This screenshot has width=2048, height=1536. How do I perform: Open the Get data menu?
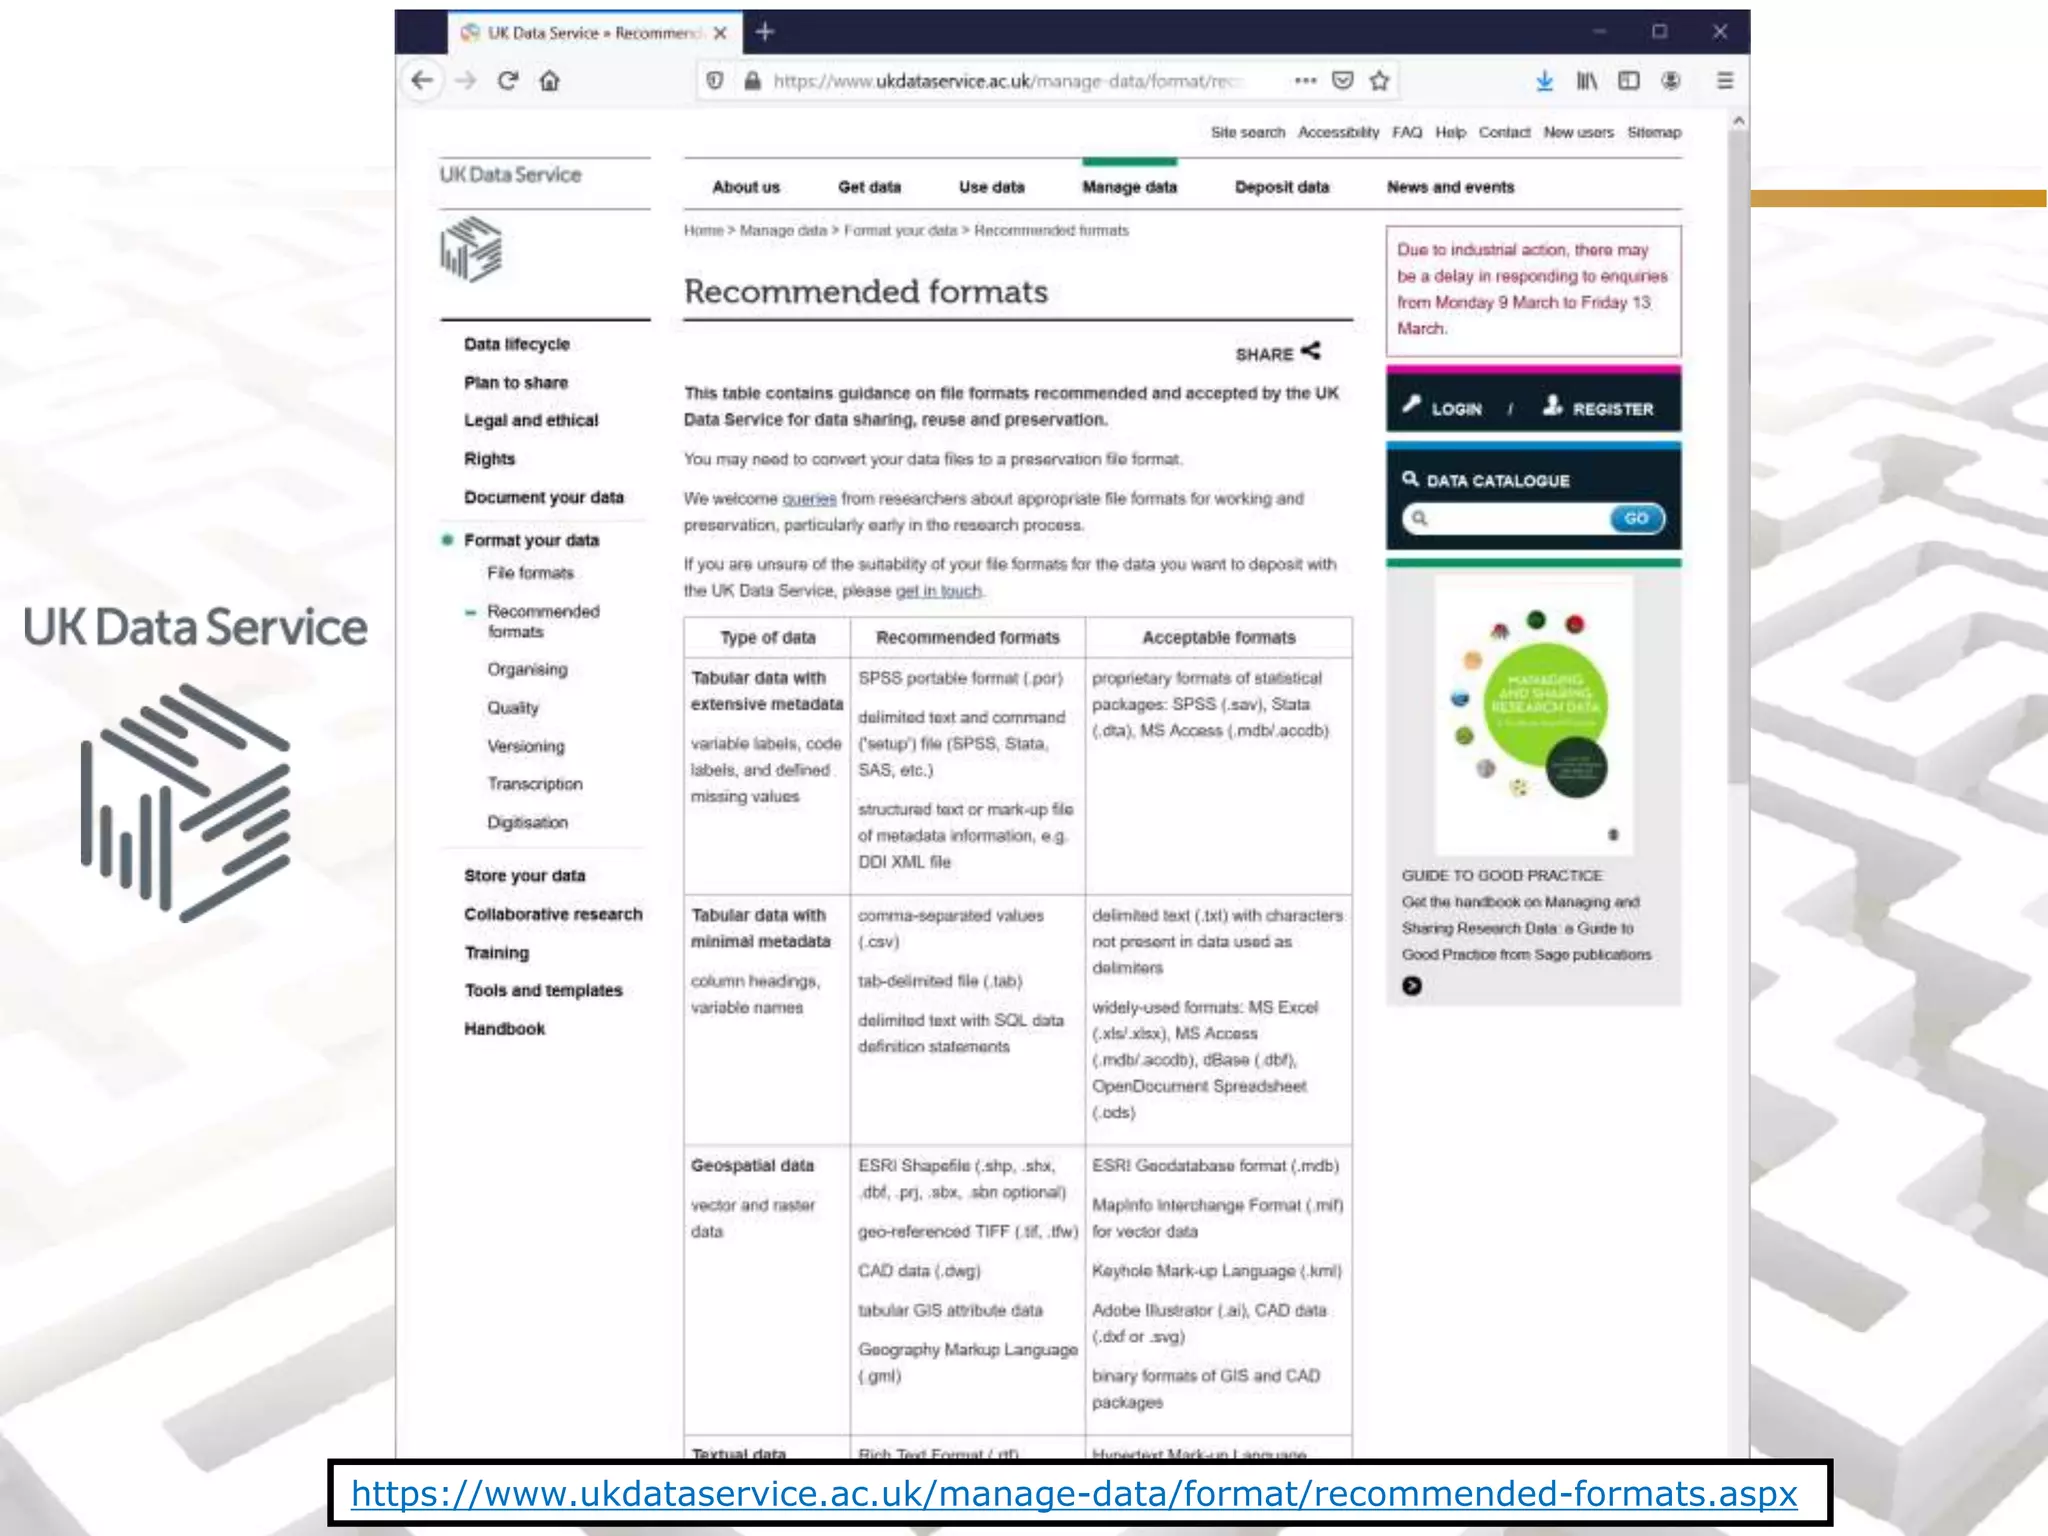[869, 187]
